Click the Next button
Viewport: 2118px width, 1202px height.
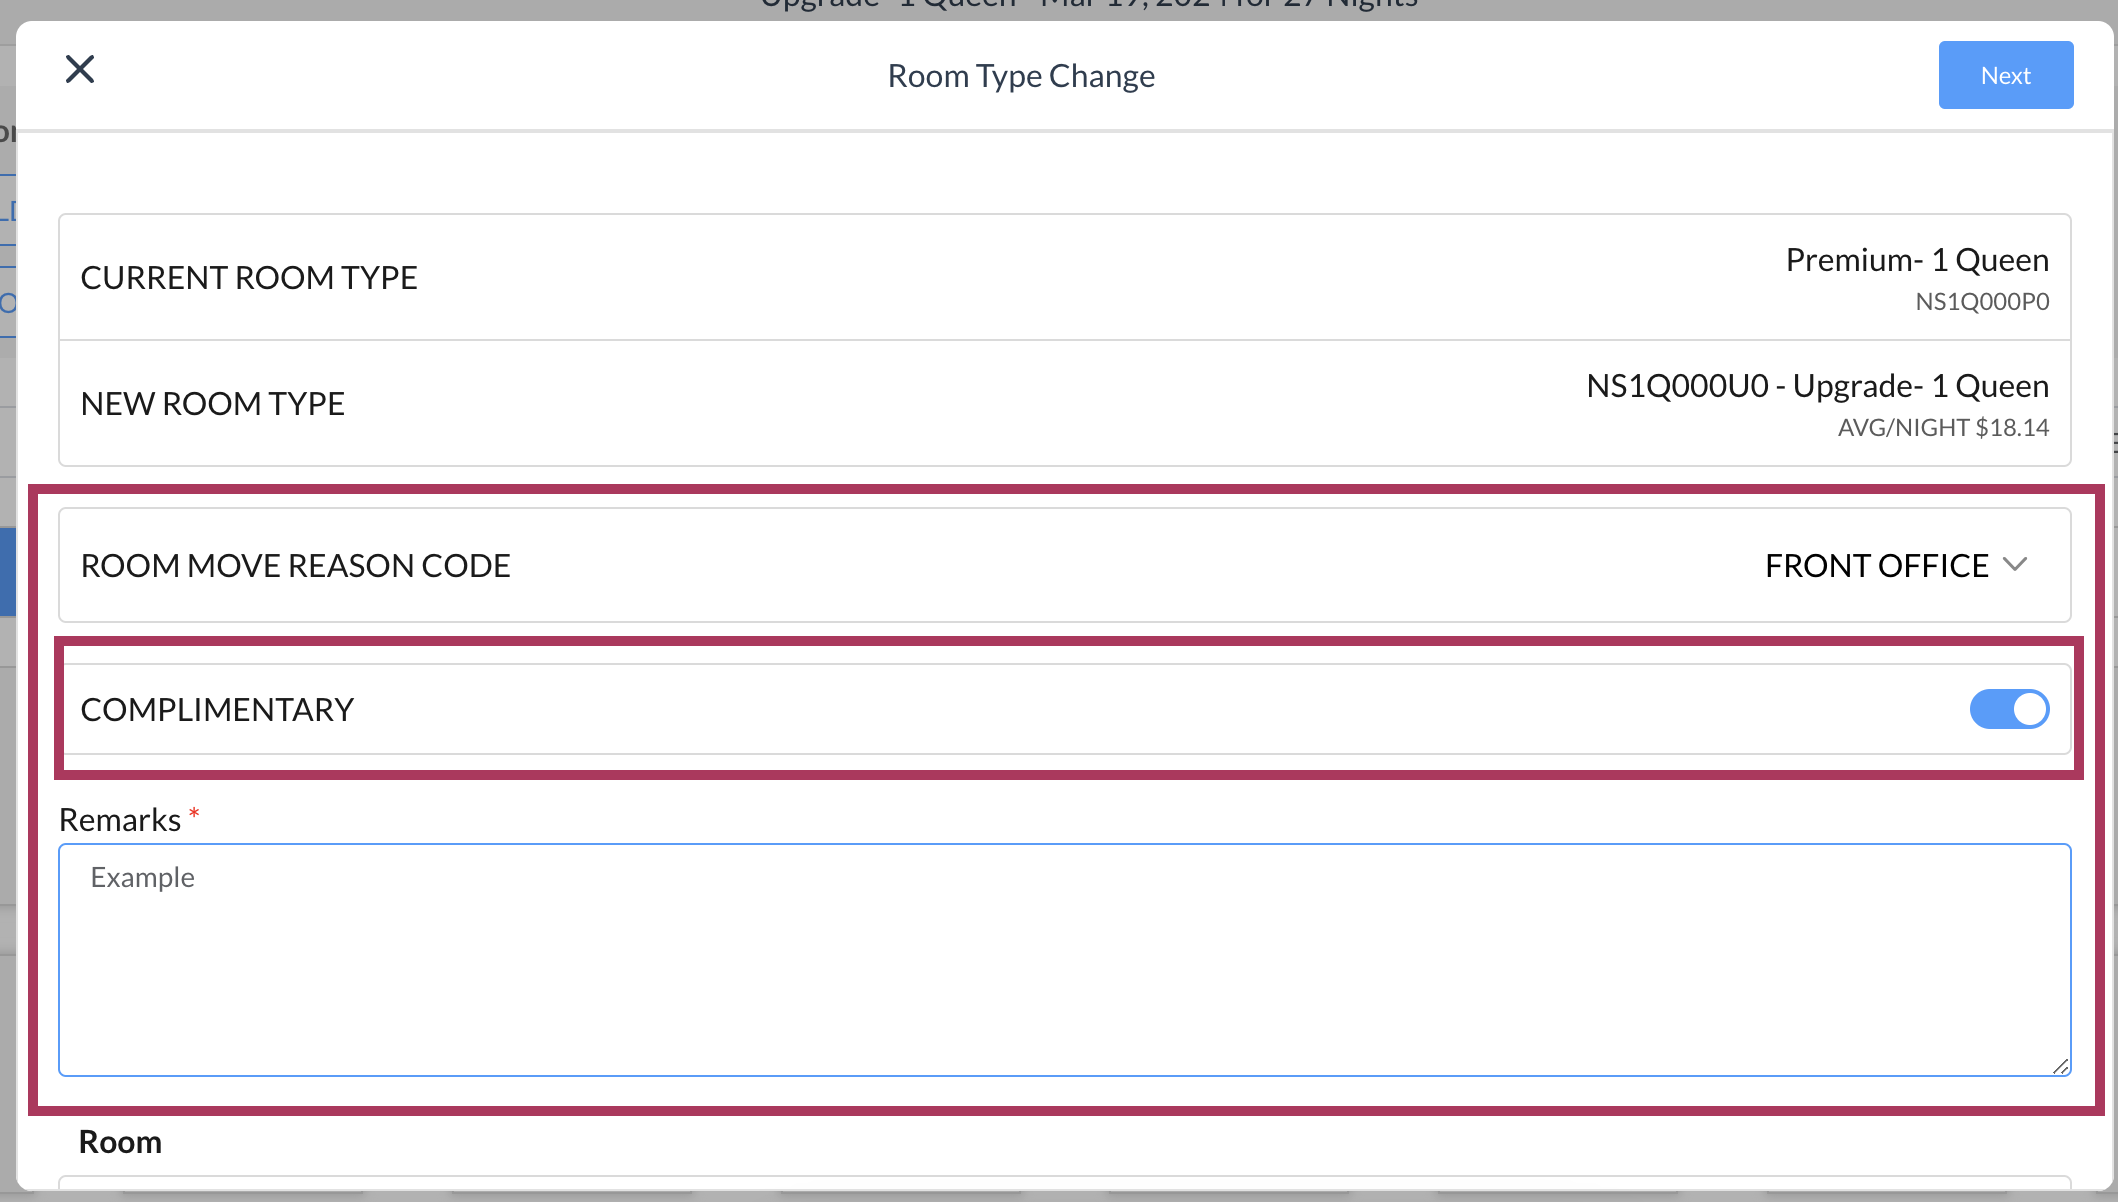click(2005, 76)
